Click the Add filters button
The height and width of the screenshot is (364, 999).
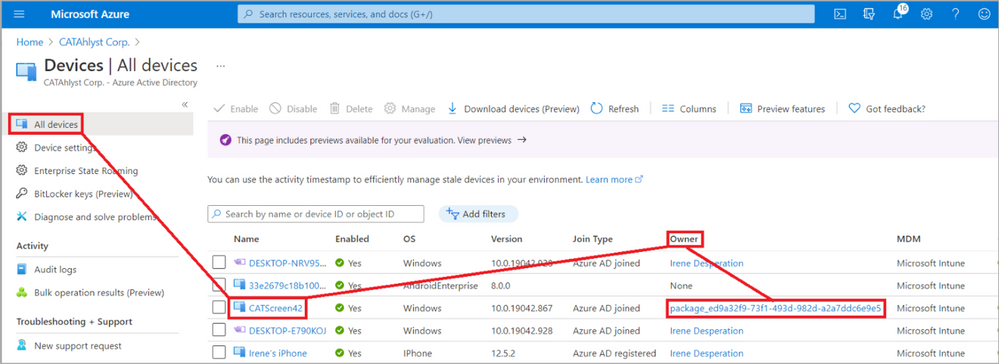pos(478,214)
